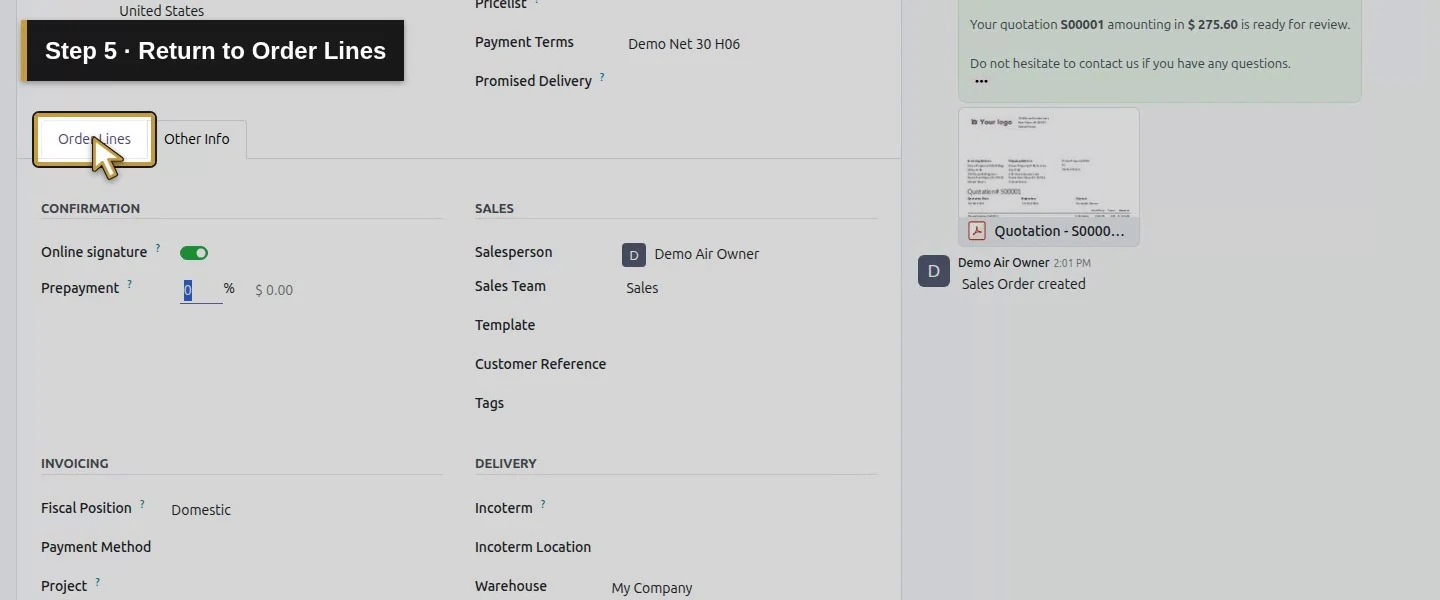Click the S00001 quotation number in message
1440x600 pixels.
[1082, 25]
